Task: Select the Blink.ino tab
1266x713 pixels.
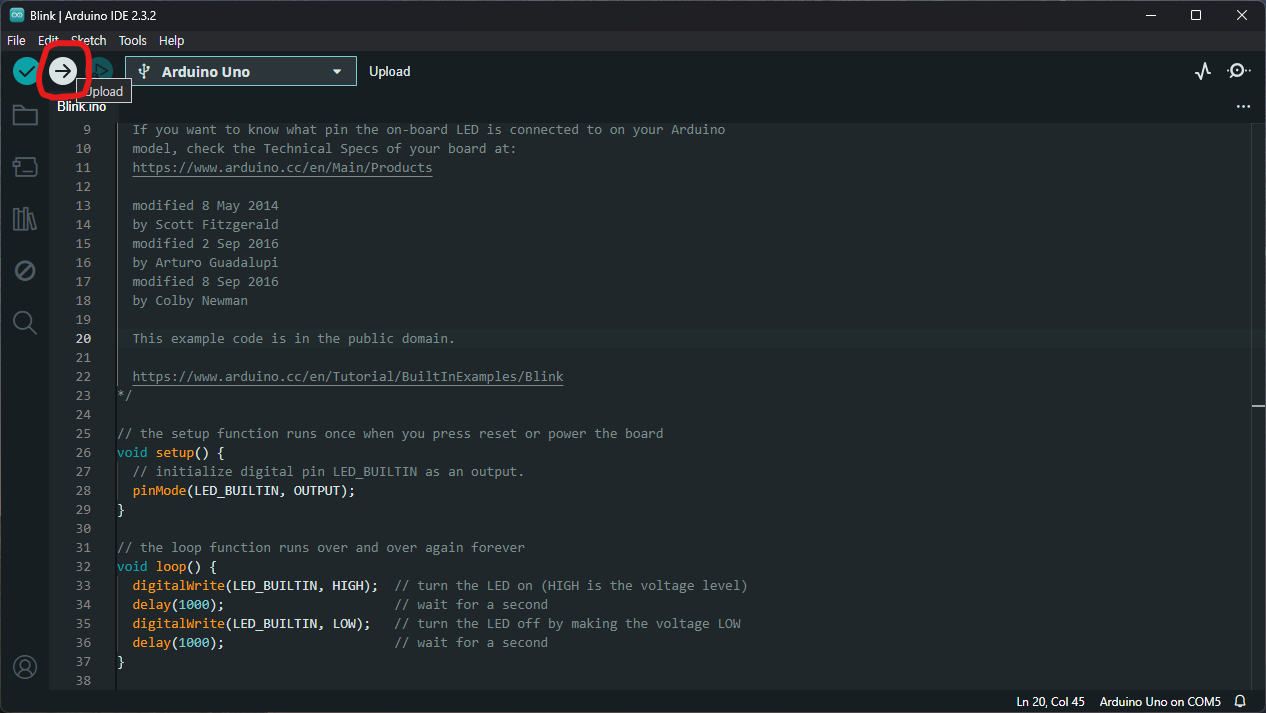Action: [81, 106]
